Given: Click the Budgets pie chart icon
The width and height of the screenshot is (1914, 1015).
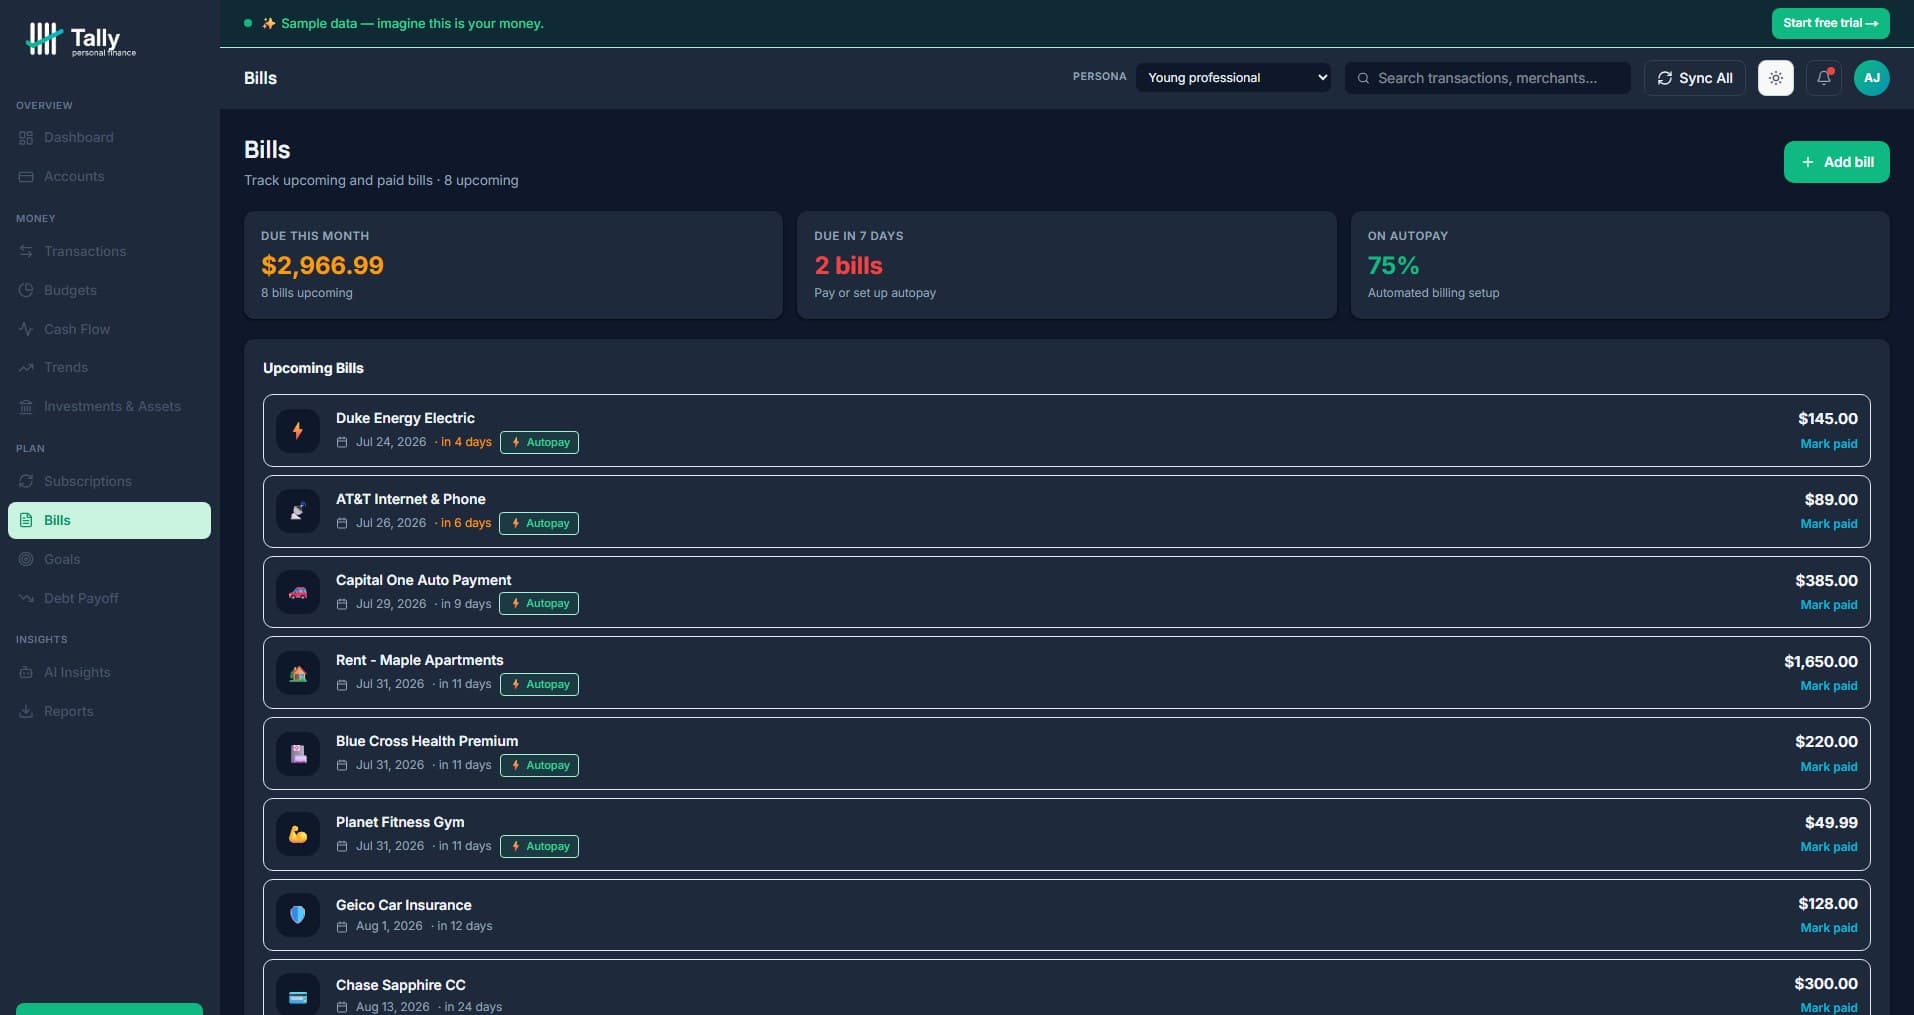Looking at the screenshot, I should click(x=26, y=290).
